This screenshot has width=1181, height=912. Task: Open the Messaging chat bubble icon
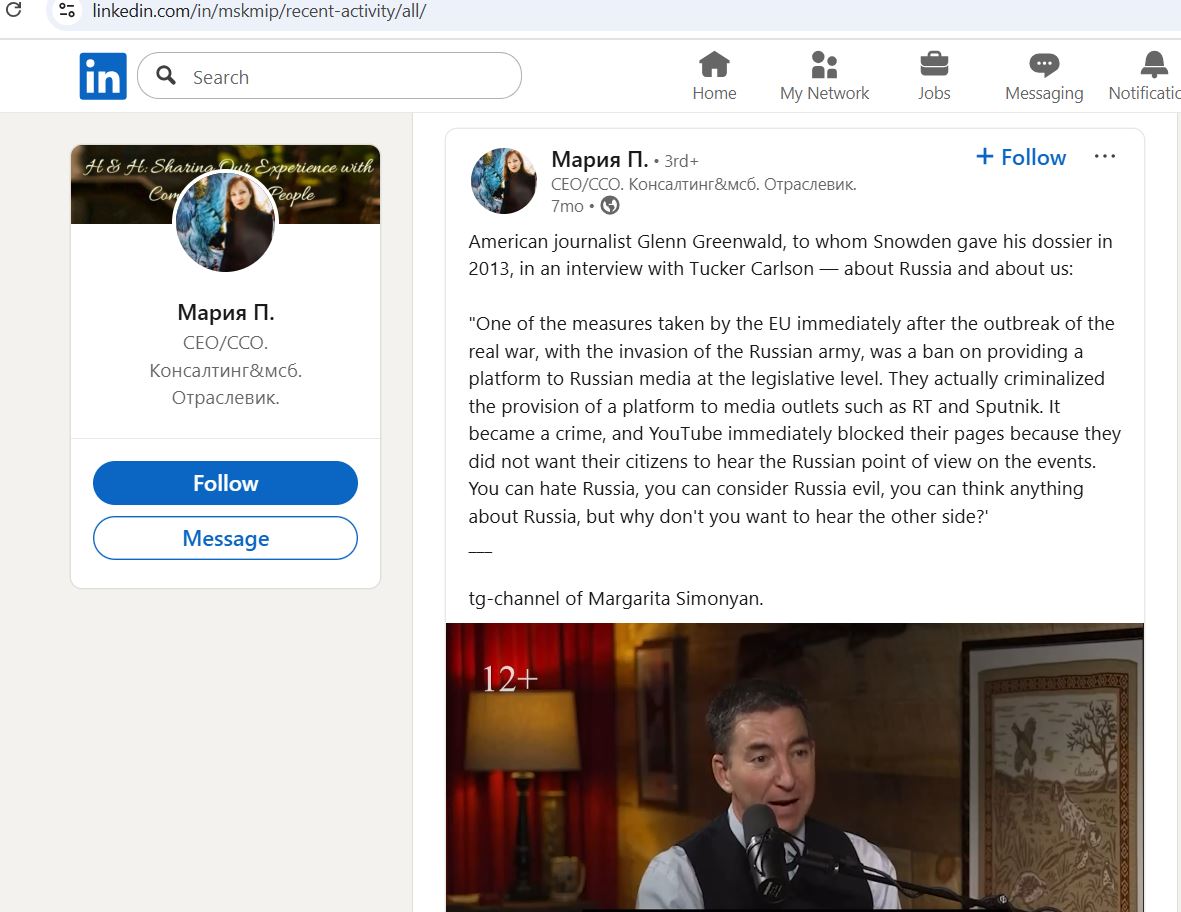click(1044, 65)
